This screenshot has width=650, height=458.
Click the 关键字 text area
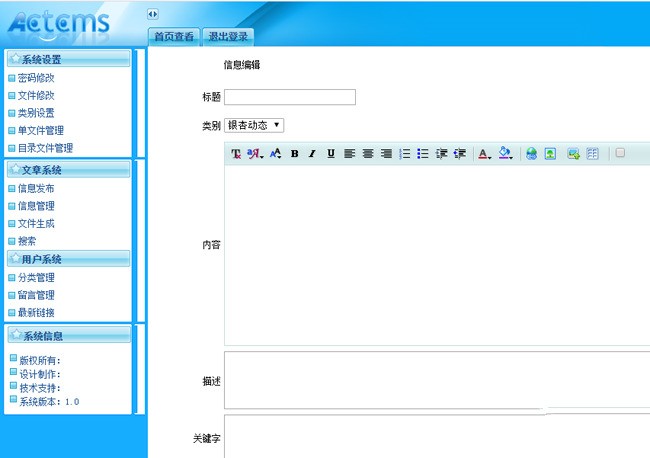point(437,436)
